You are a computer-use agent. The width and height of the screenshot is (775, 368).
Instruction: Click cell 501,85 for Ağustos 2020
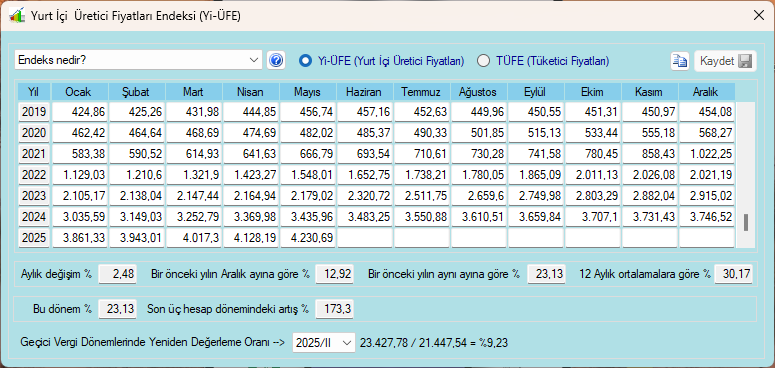478,133
